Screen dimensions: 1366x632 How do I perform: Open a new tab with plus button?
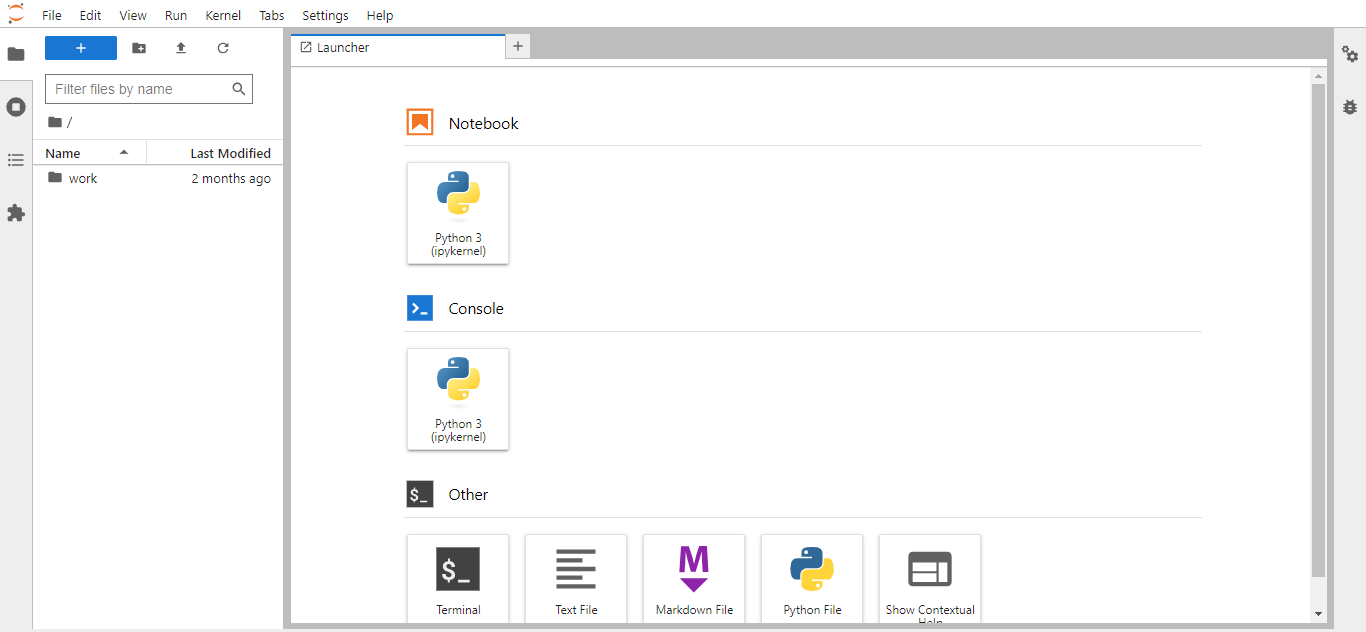pyautogui.click(x=517, y=46)
